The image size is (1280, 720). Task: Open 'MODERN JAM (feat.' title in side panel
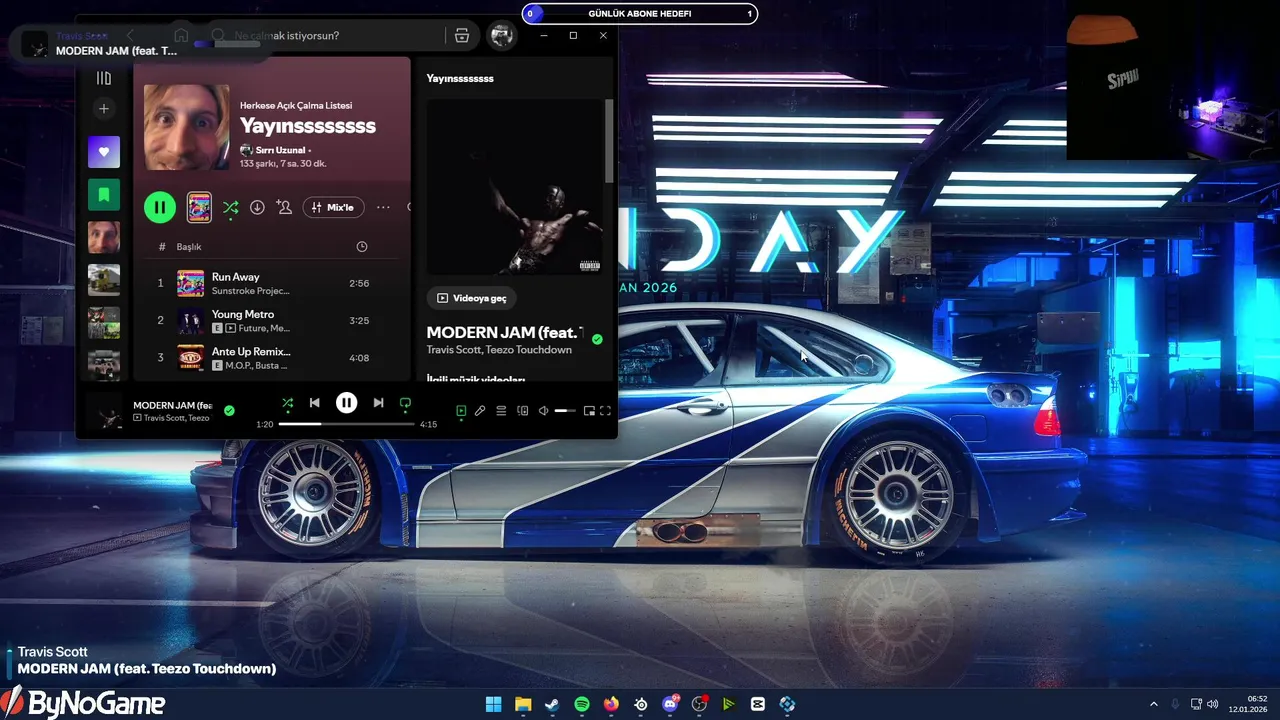point(504,332)
